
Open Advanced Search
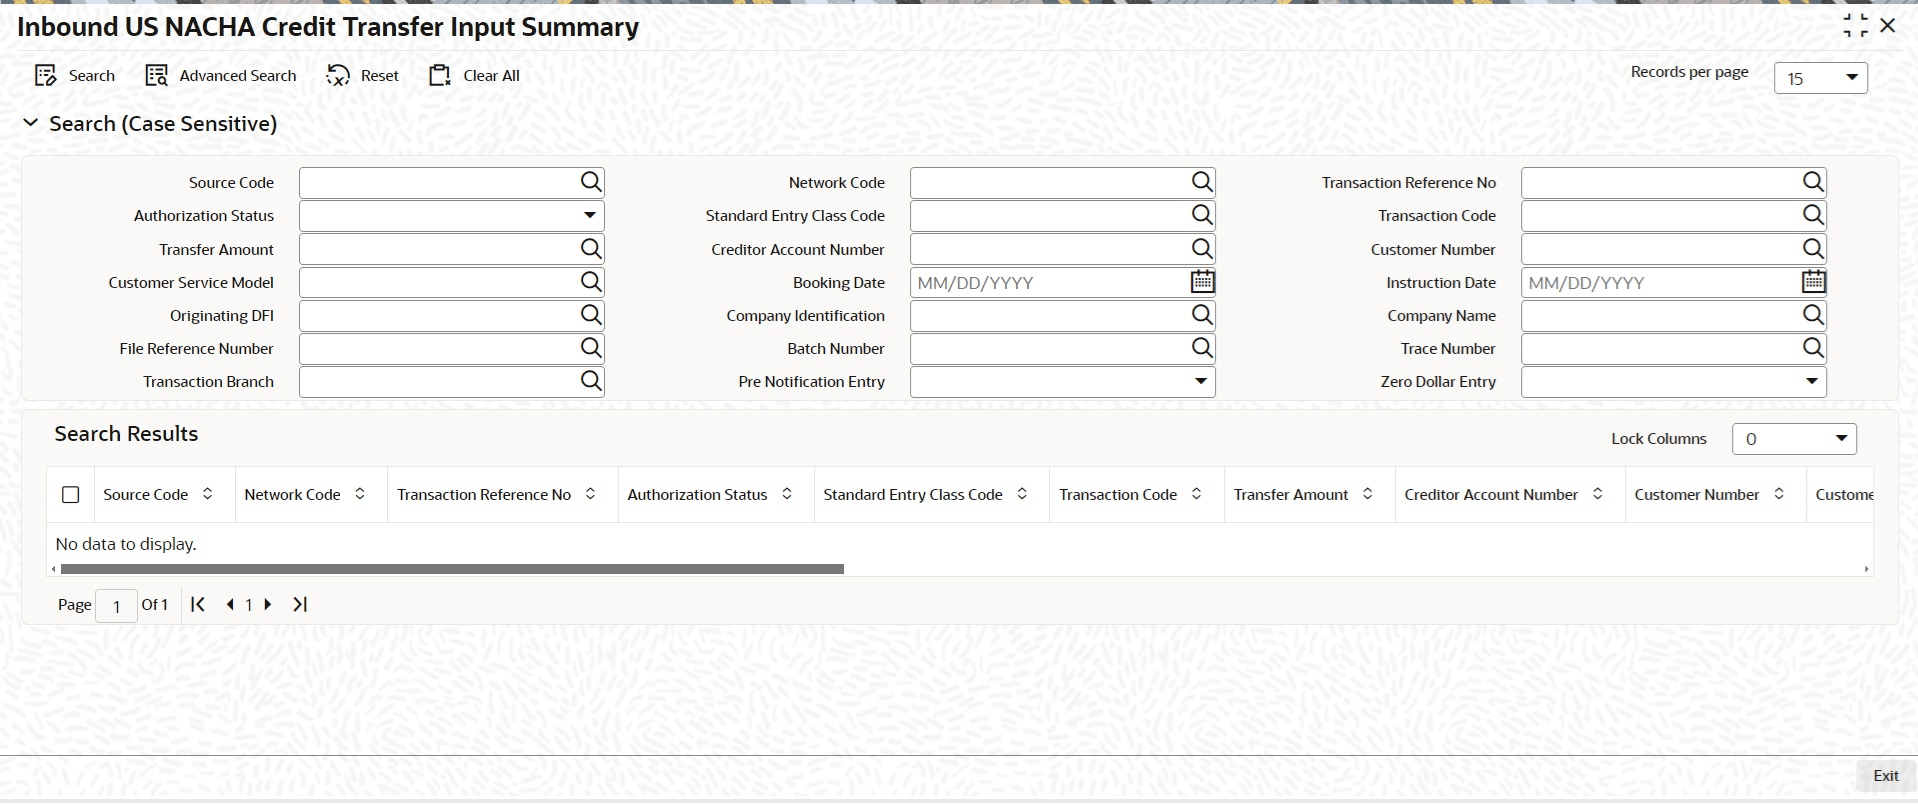click(x=221, y=76)
